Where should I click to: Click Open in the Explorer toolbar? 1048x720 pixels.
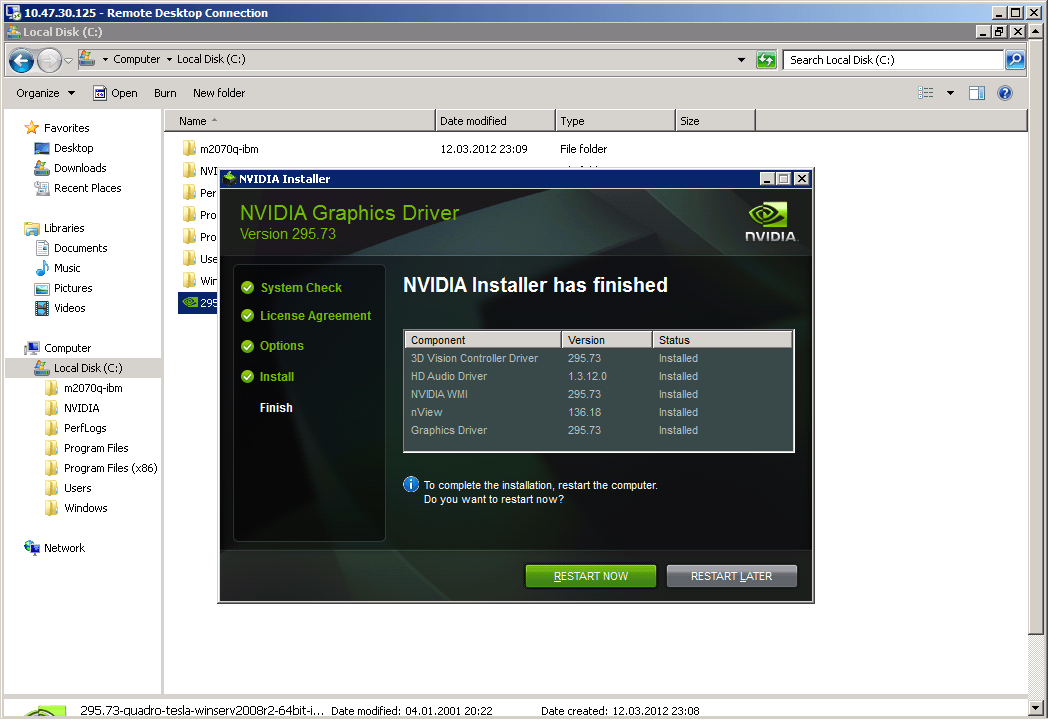(116, 93)
